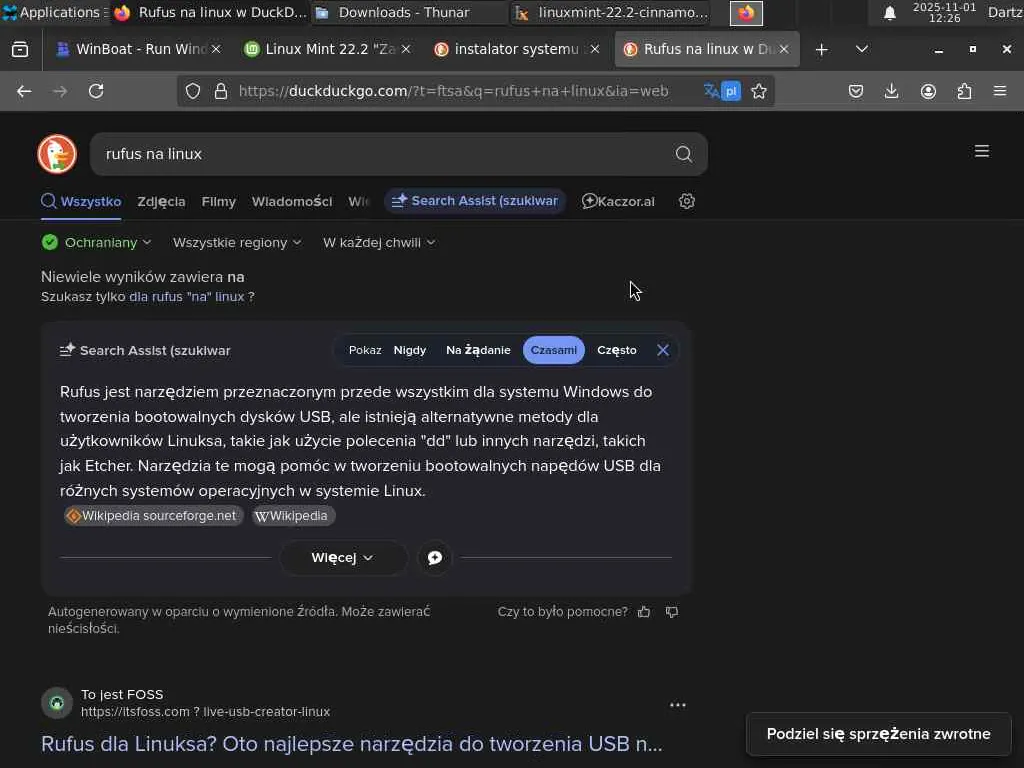The image size is (1024, 768).
Task: Click the search magnifier icon in search box
Action: pyautogui.click(x=683, y=154)
